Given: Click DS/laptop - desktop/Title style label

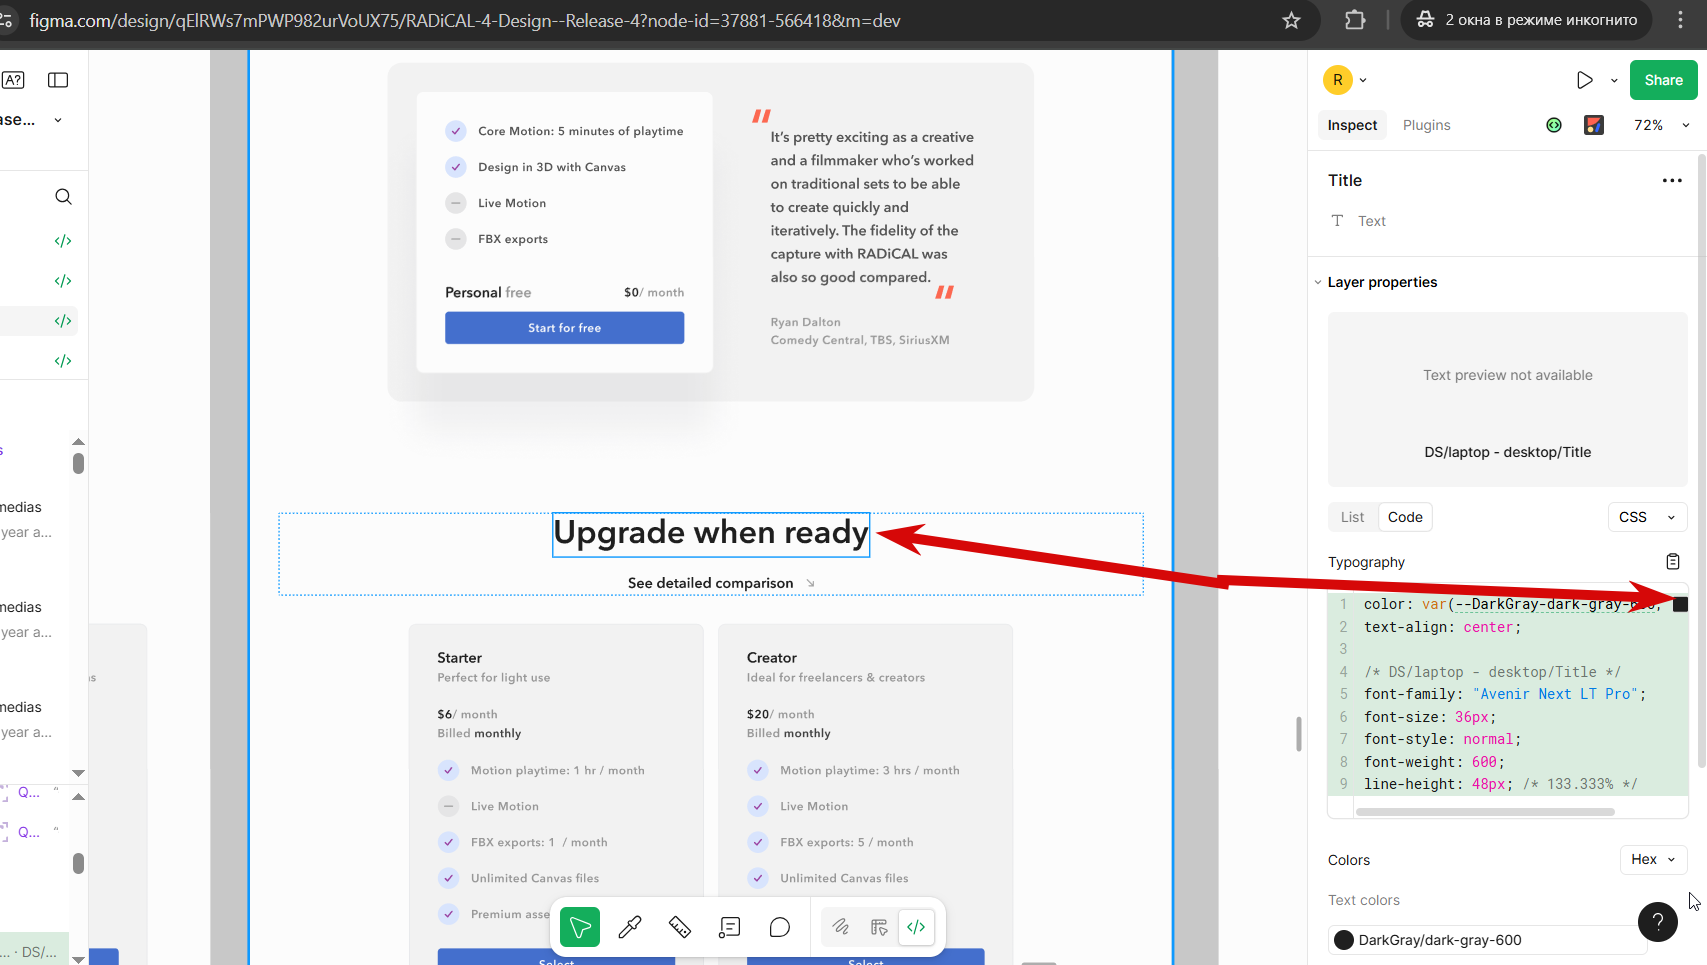Looking at the screenshot, I should (x=1507, y=452).
